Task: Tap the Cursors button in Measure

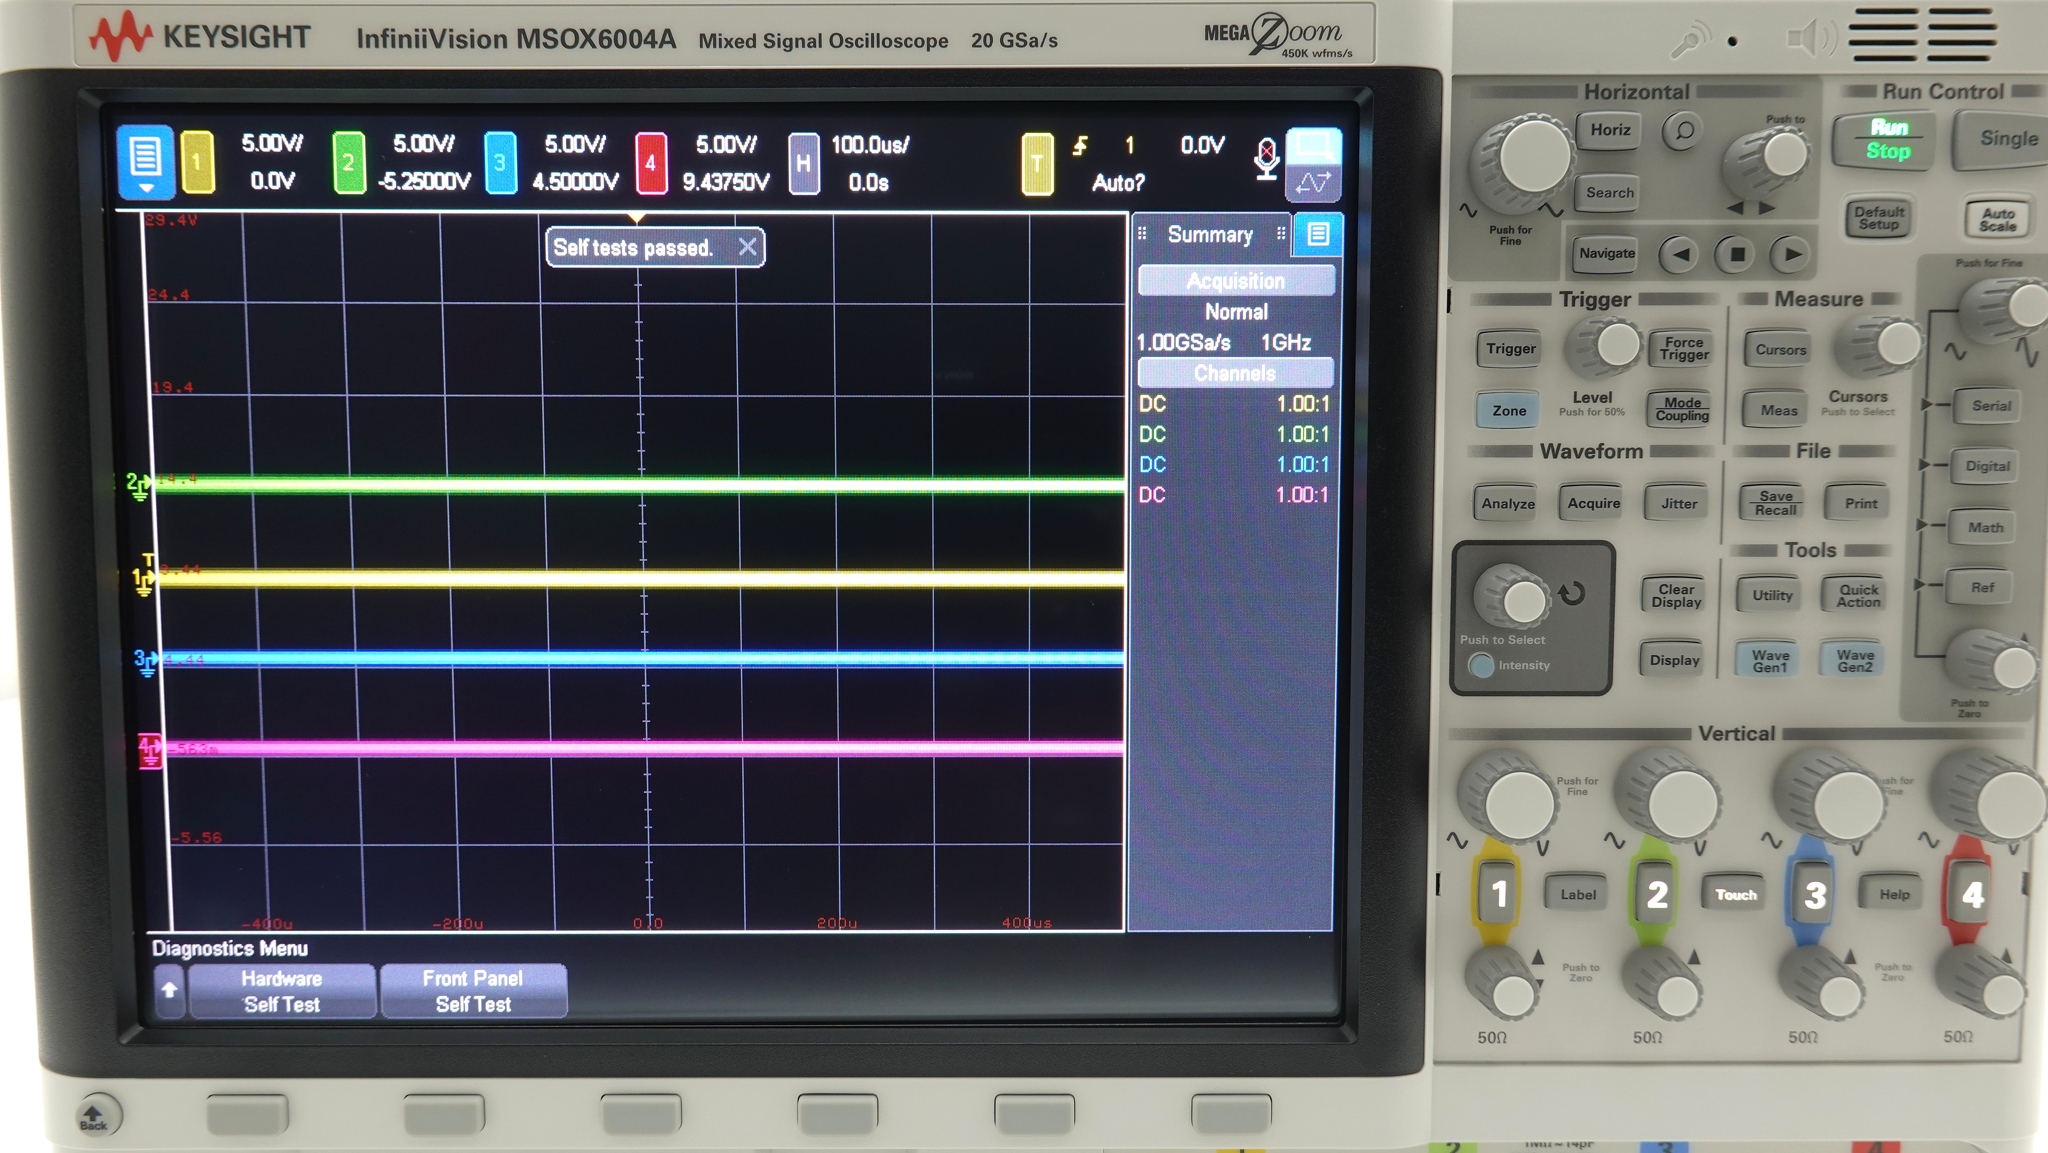Action: tap(1780, 350)
